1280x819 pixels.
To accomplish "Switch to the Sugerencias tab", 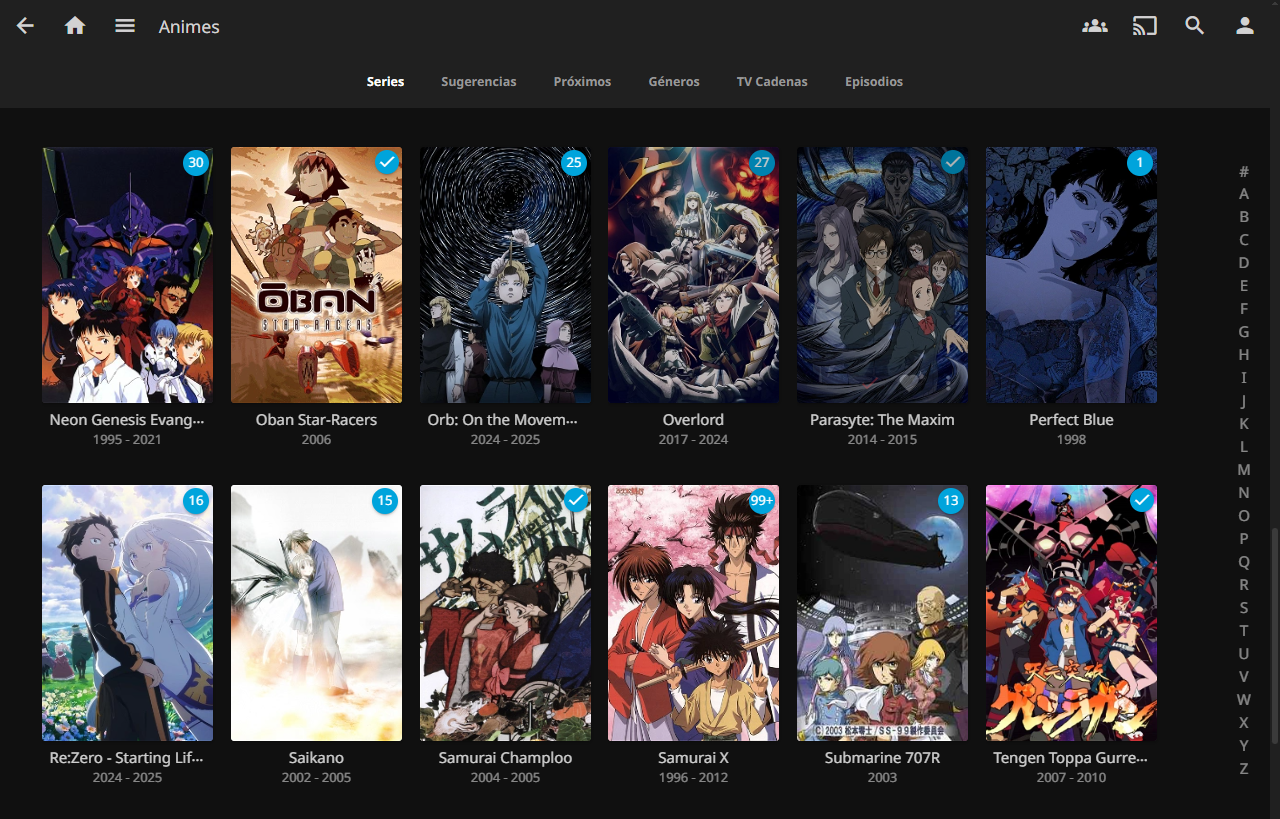I will click(479, 81).
